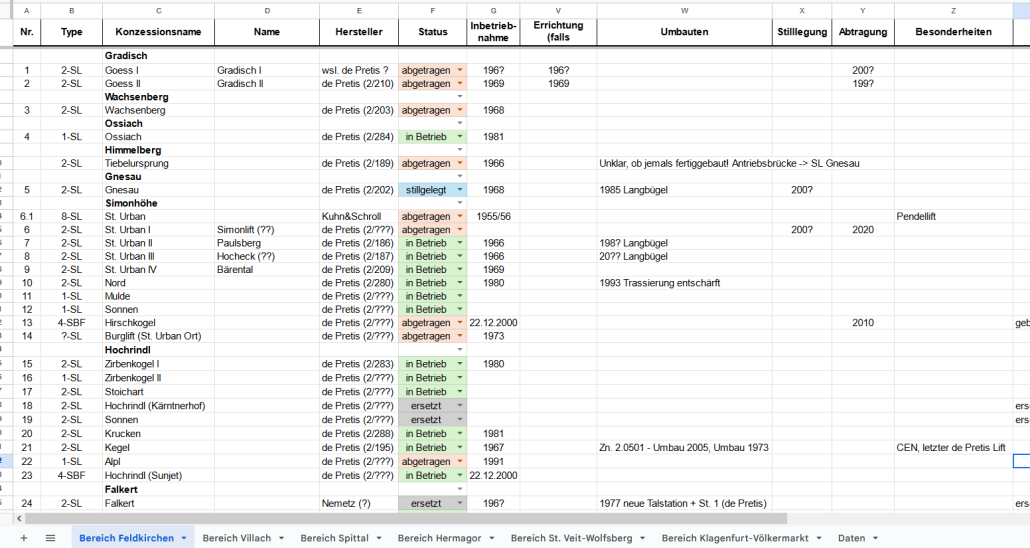The width and height of the screenshot is (1030, 548).
Task: Open empty status dropdown in Simonhöhe row
Action: point(459,203)
